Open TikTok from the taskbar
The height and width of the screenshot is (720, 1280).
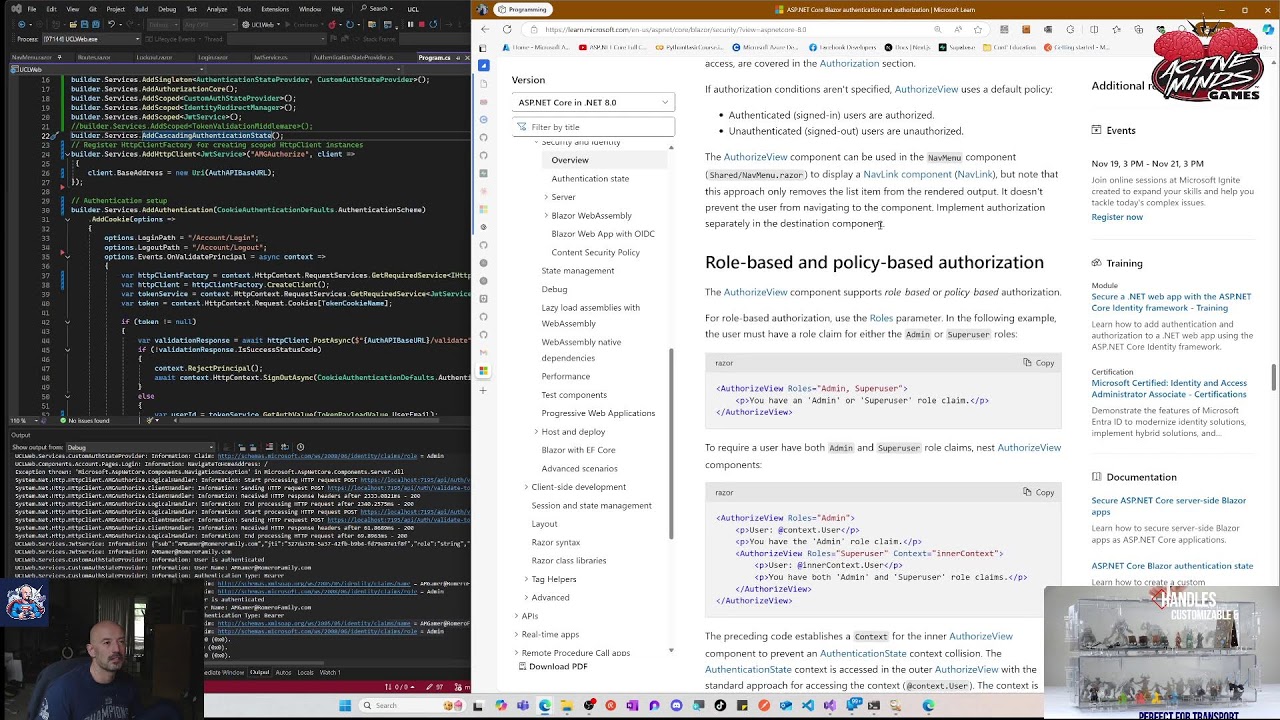pyautogui.click(x=720, y=705)
